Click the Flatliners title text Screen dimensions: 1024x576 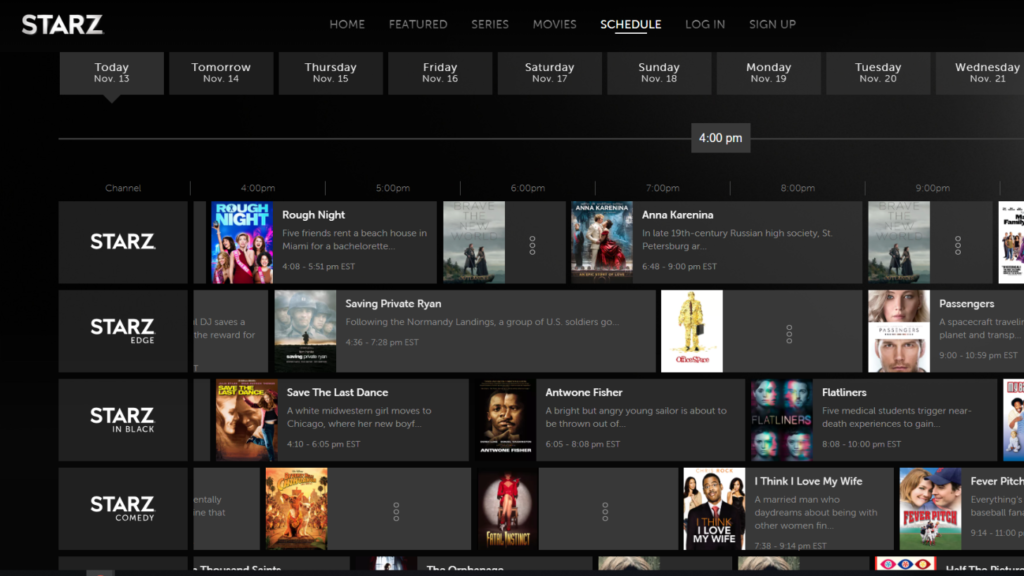(x=844, y=392)
